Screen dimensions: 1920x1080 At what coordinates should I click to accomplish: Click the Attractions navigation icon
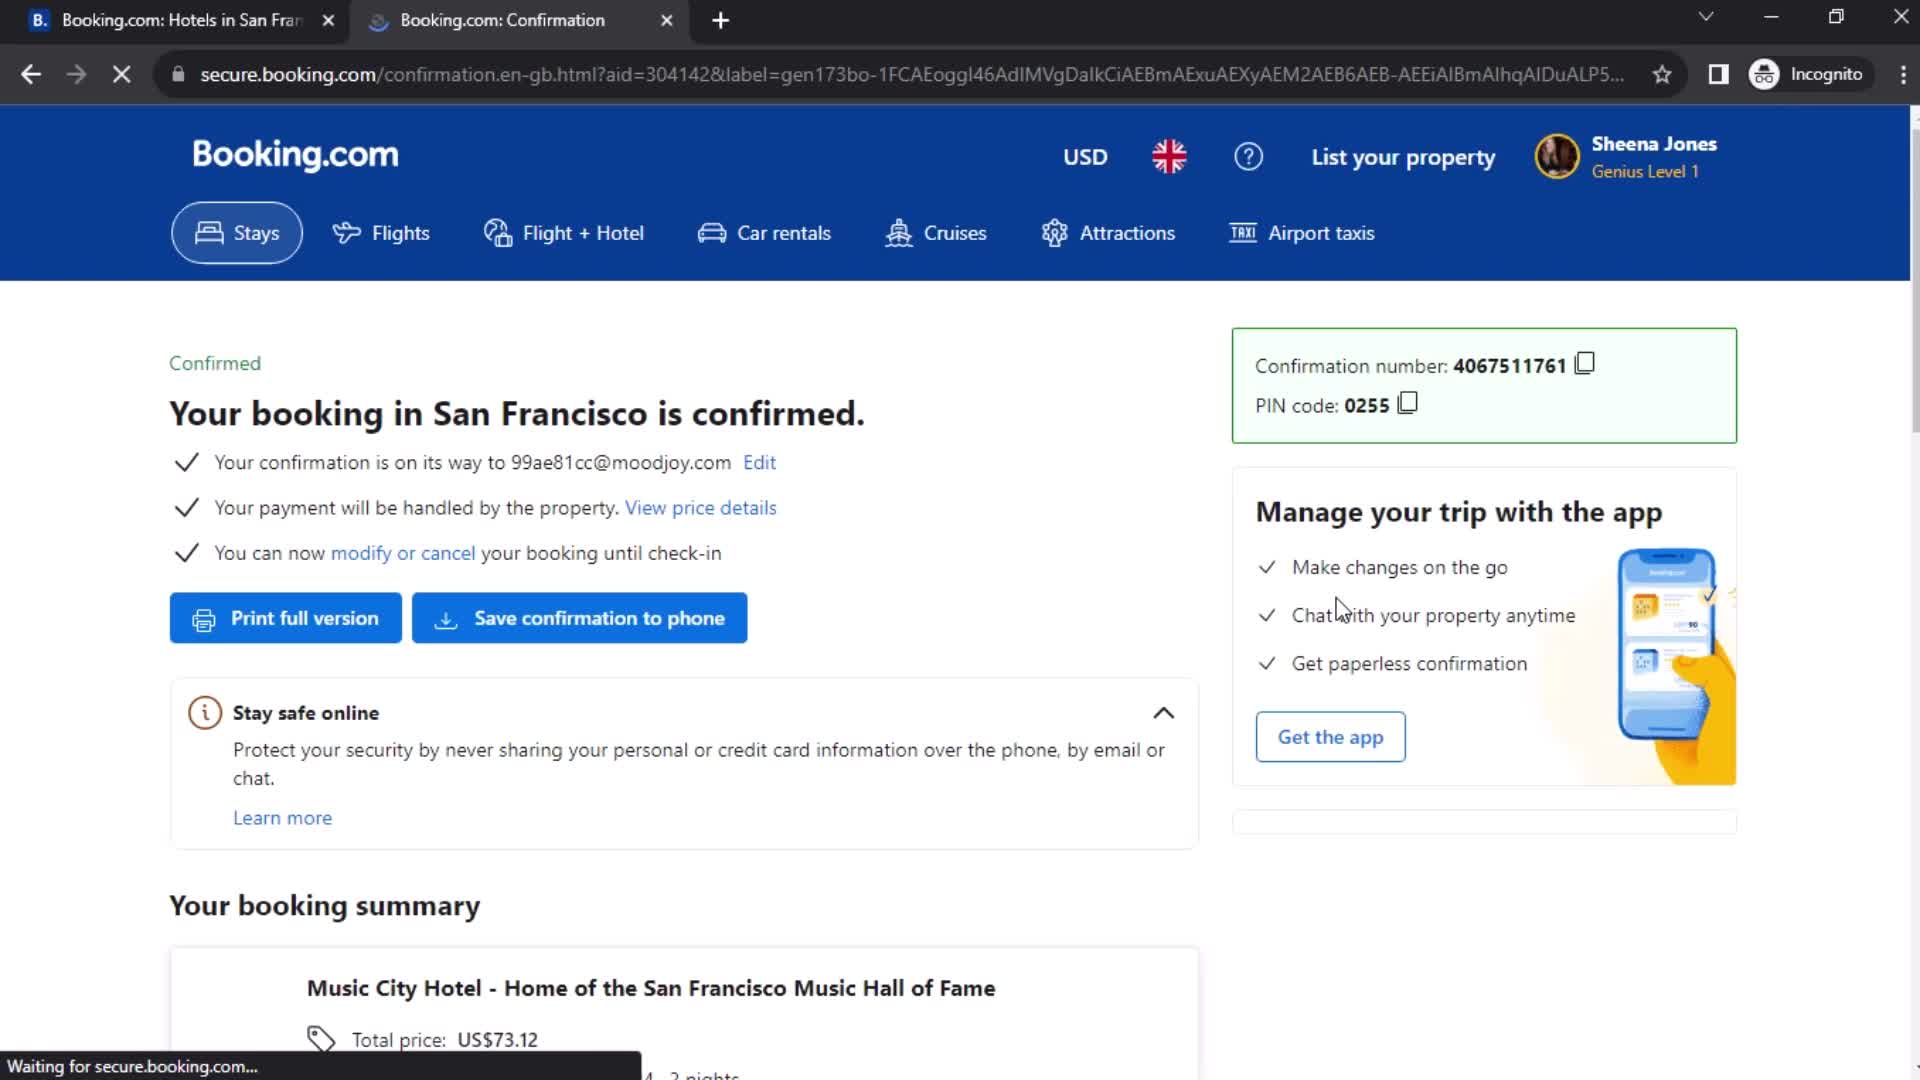coord(1055,232)
